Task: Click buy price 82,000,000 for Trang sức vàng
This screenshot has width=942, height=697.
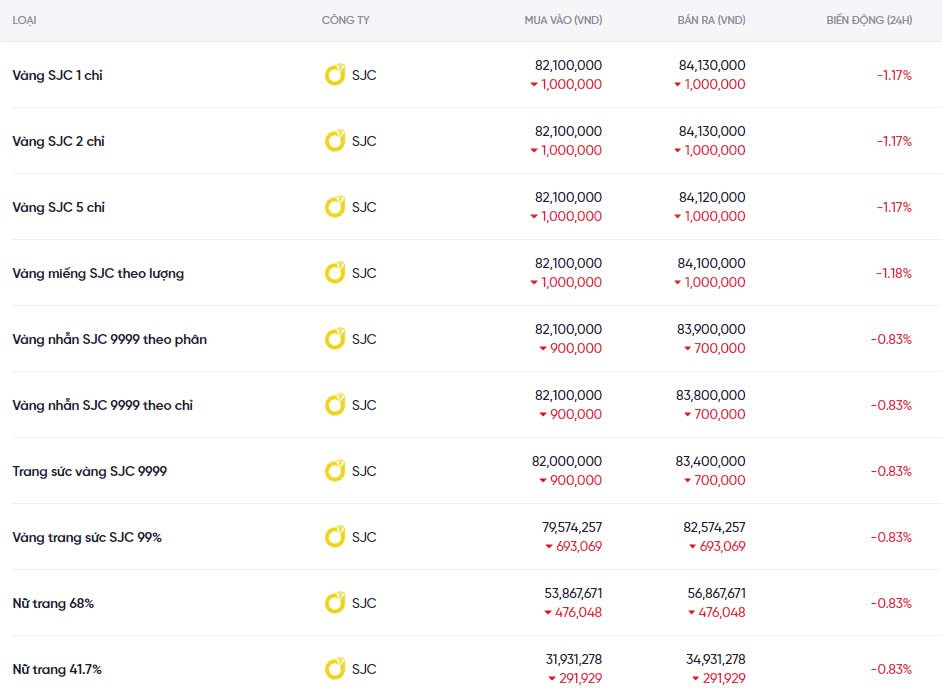Action: tap(566, 461)
